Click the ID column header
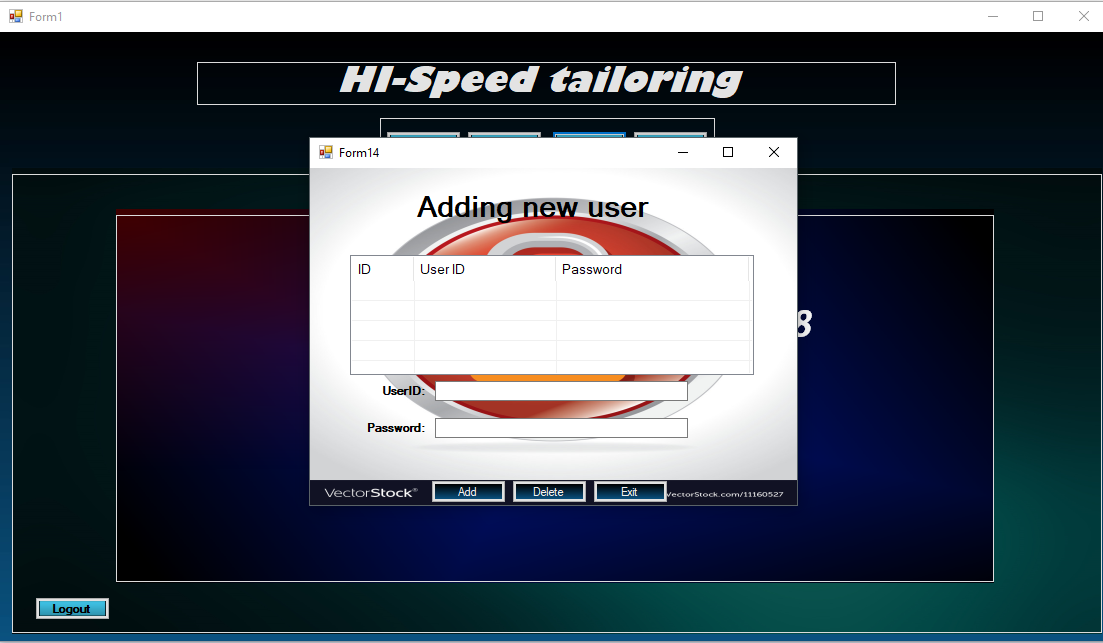 [382, 269]
